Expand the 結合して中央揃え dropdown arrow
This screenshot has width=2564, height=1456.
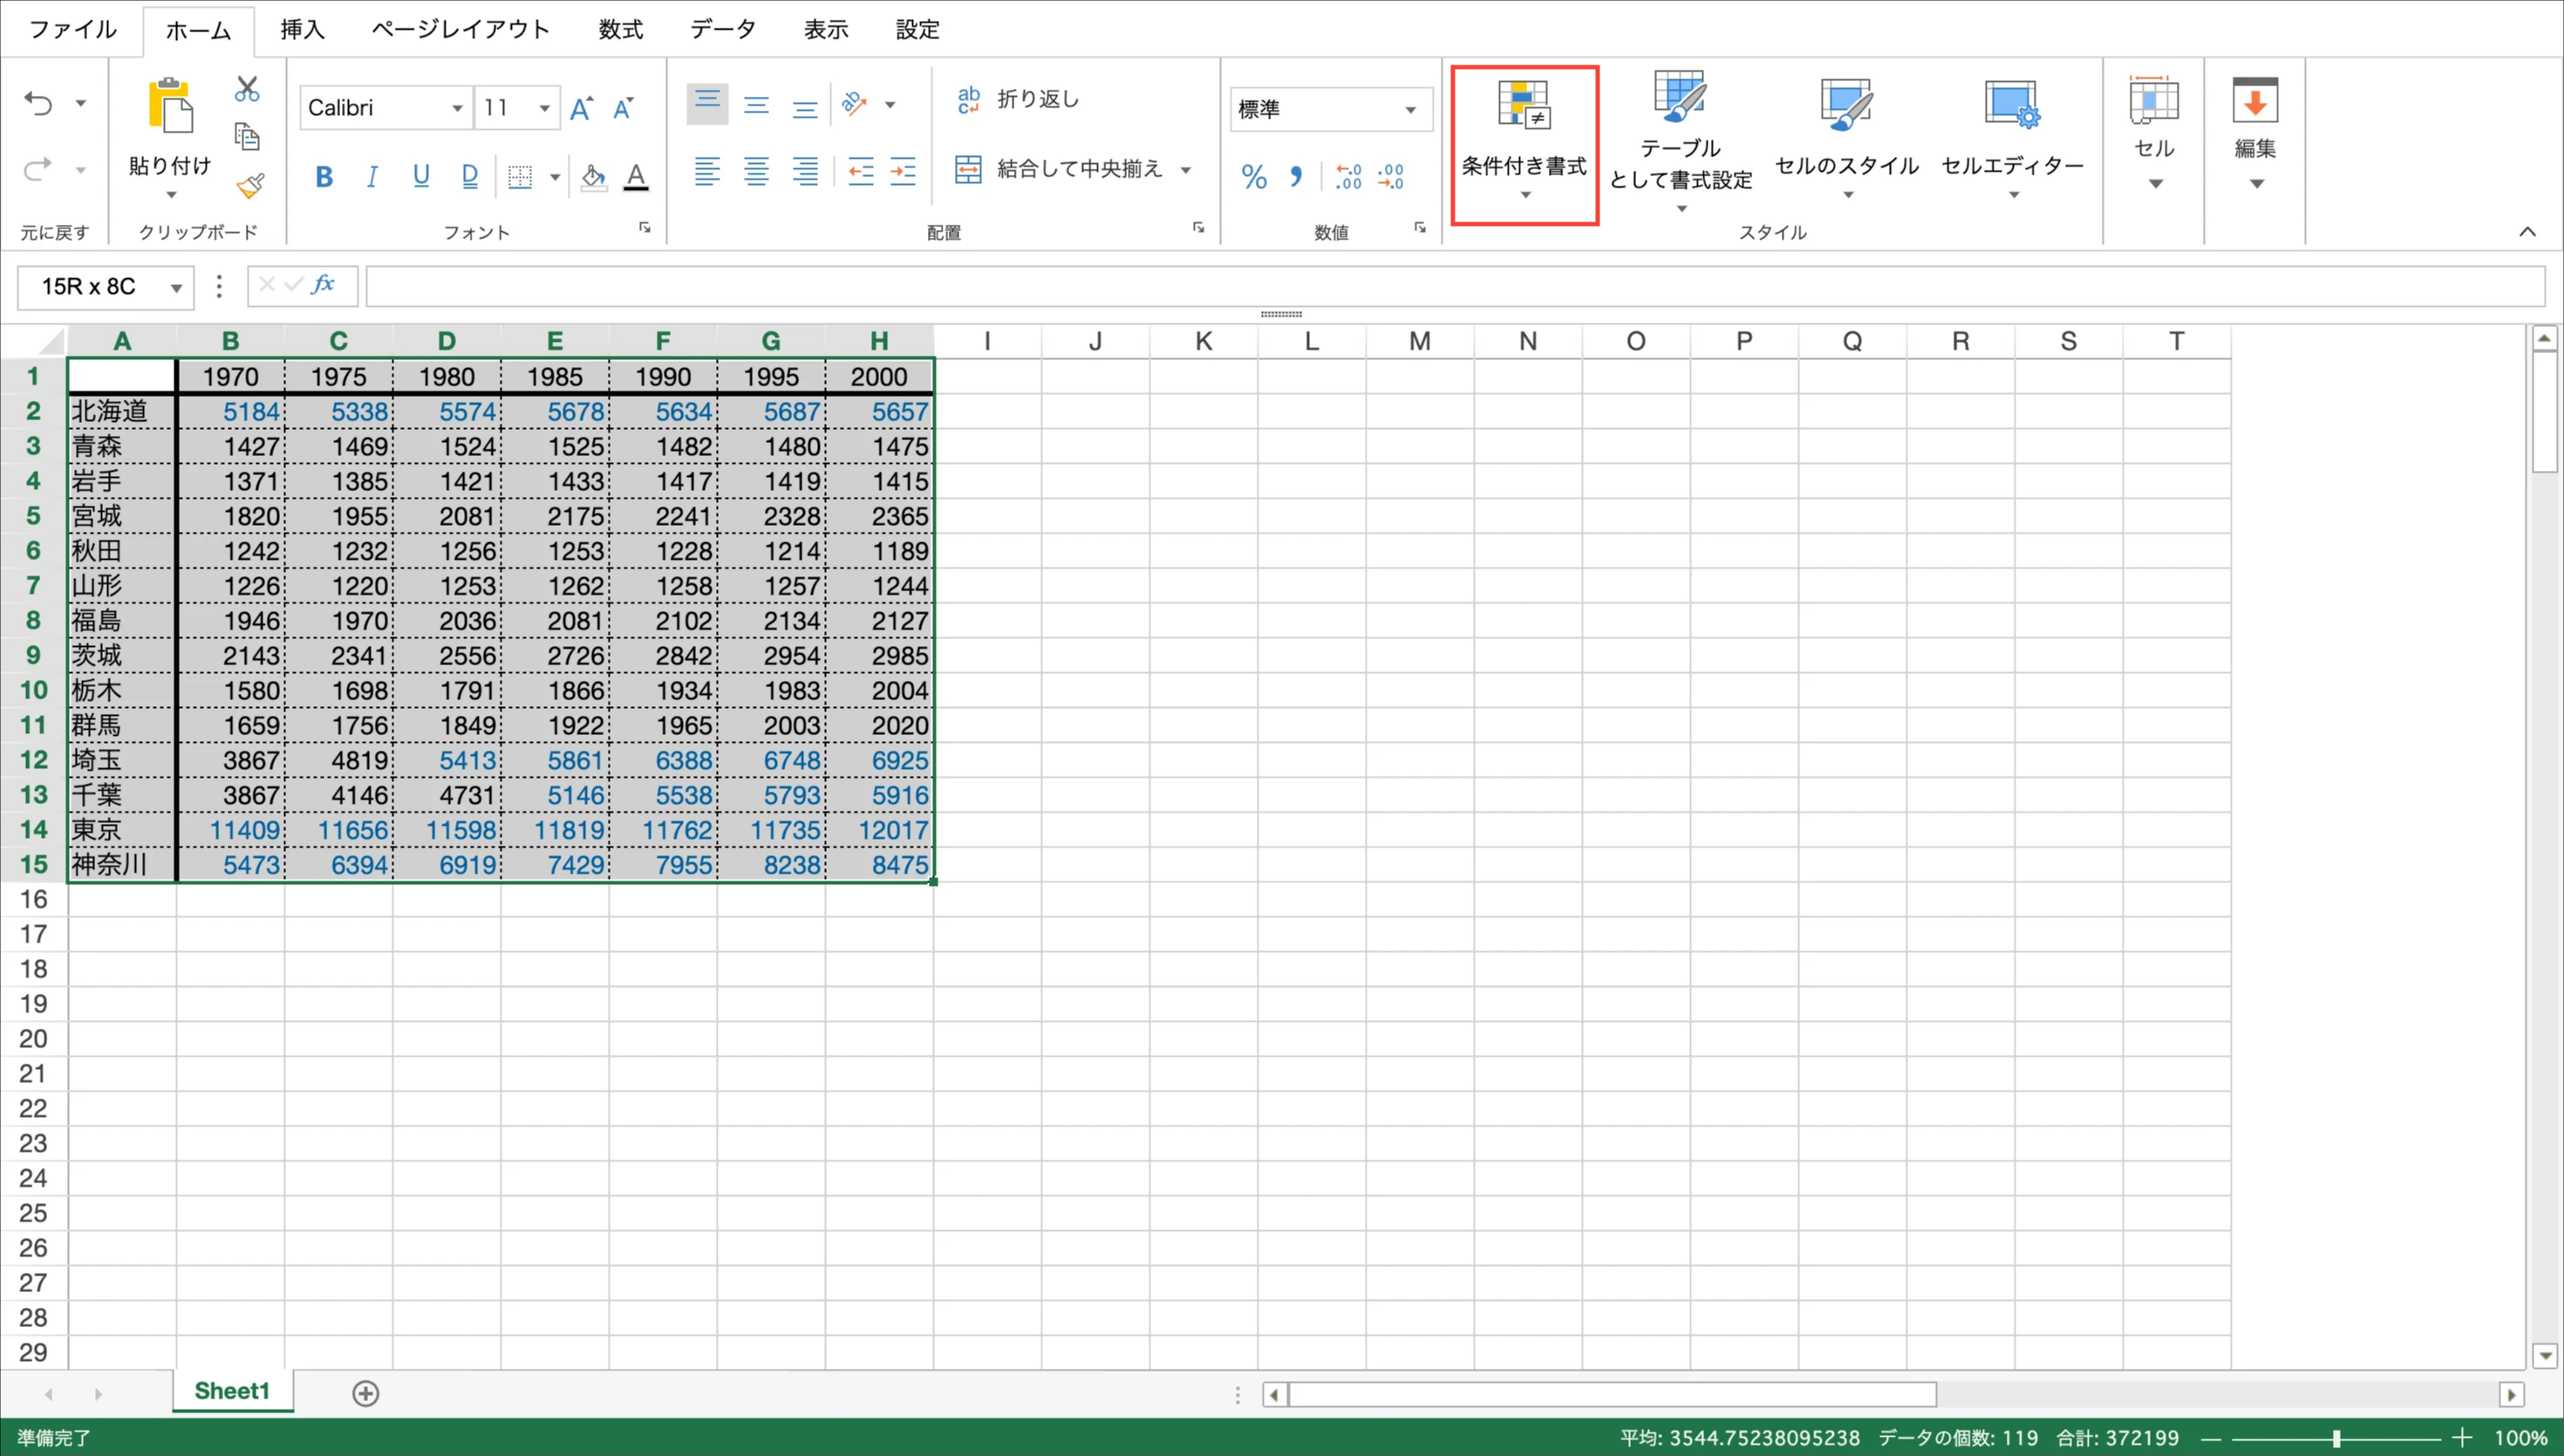click(1186, 170)
